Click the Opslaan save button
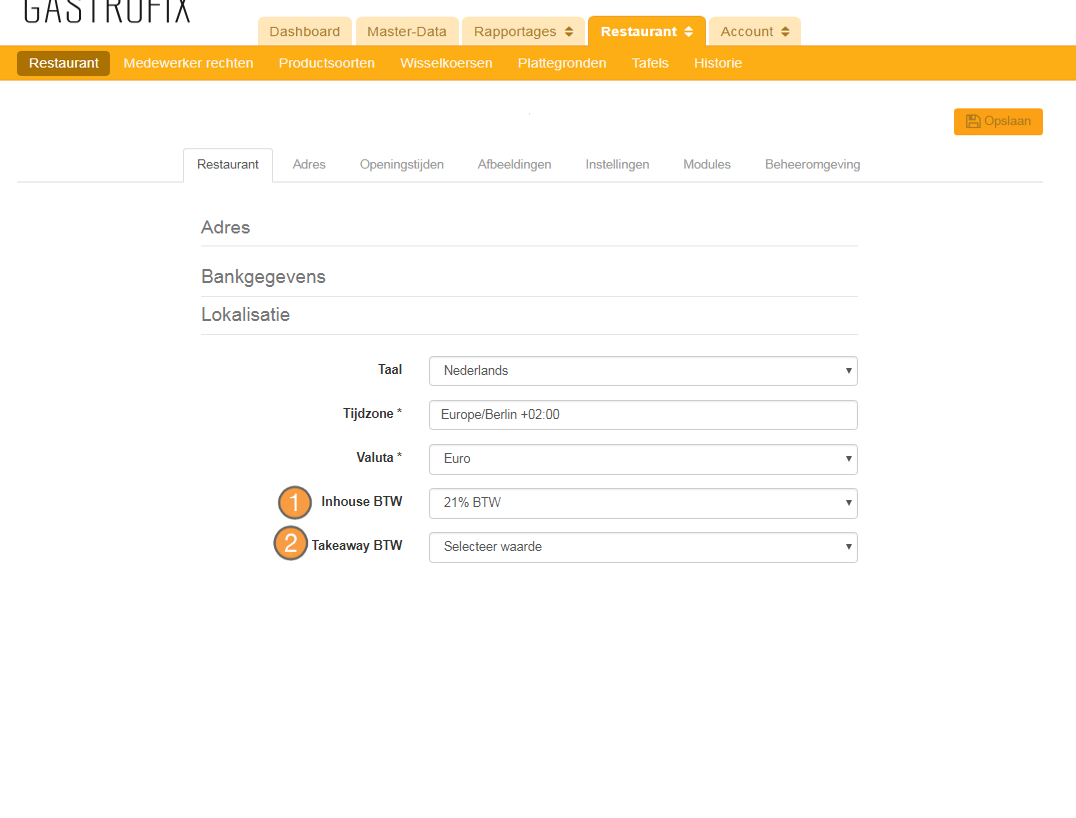The height and width of the screenshot is (818, 1076). tap(997, 121)
